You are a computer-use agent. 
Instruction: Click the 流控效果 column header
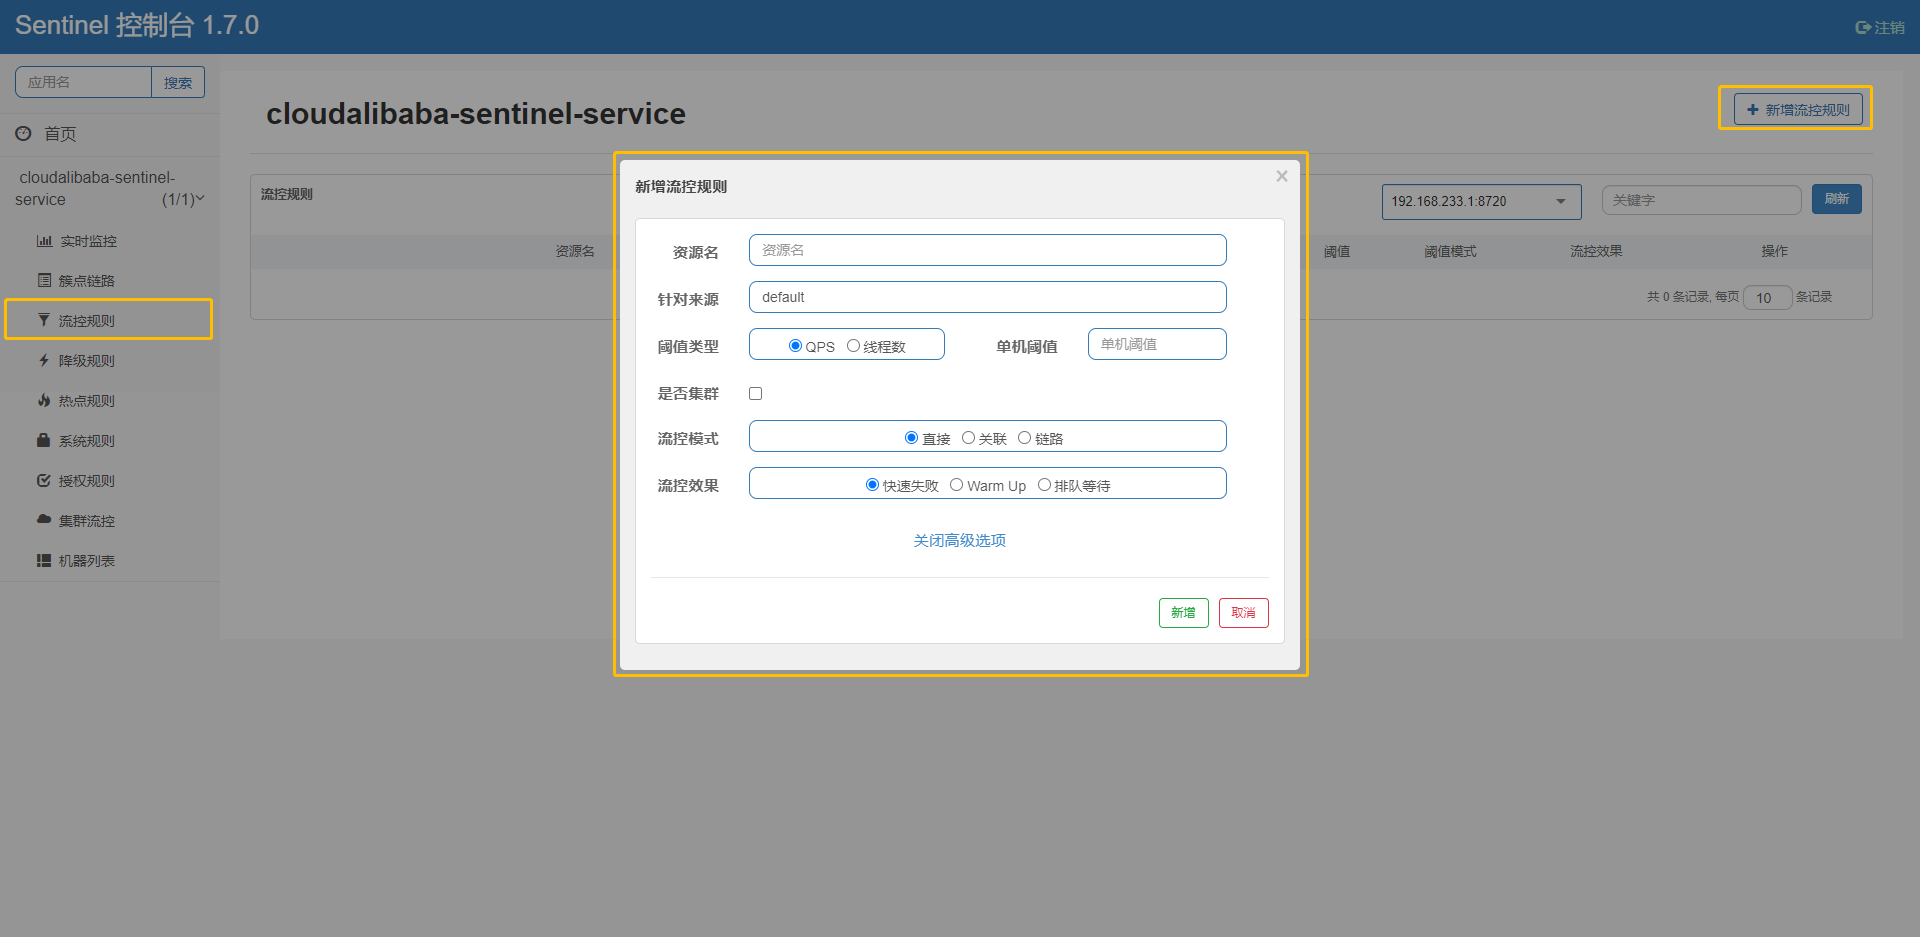coord(1596,251)
